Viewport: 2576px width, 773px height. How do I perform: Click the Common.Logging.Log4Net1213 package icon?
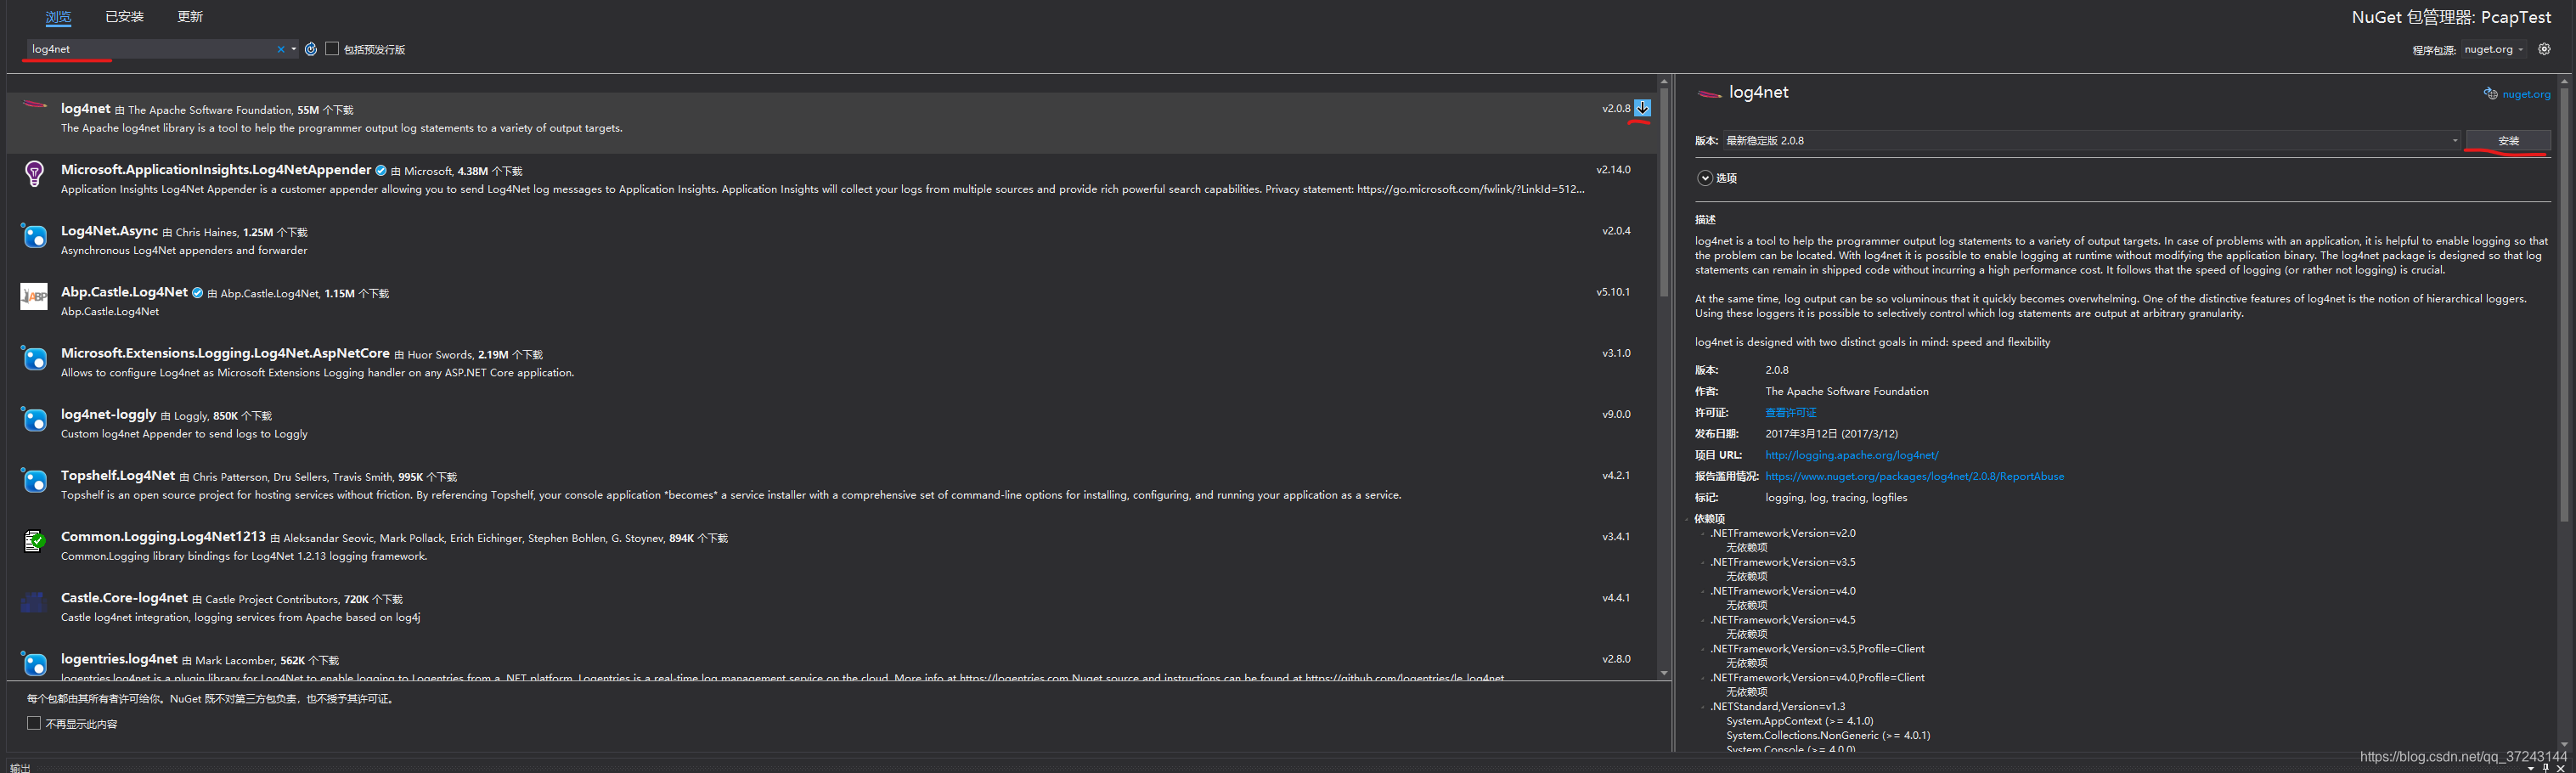(34, 541)
